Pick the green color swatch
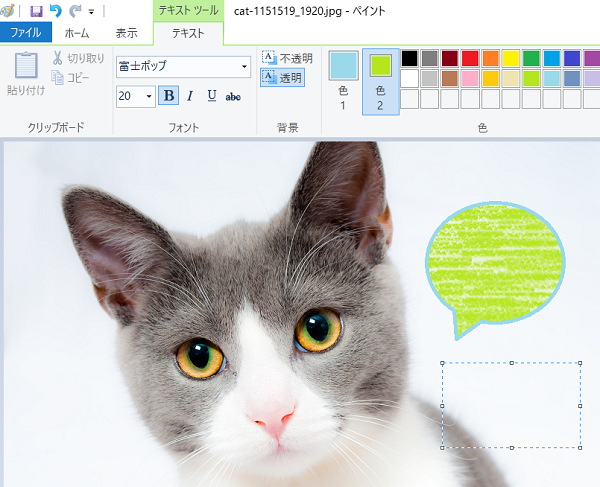Viewport: 600px width, 487px height. (532, 59)
